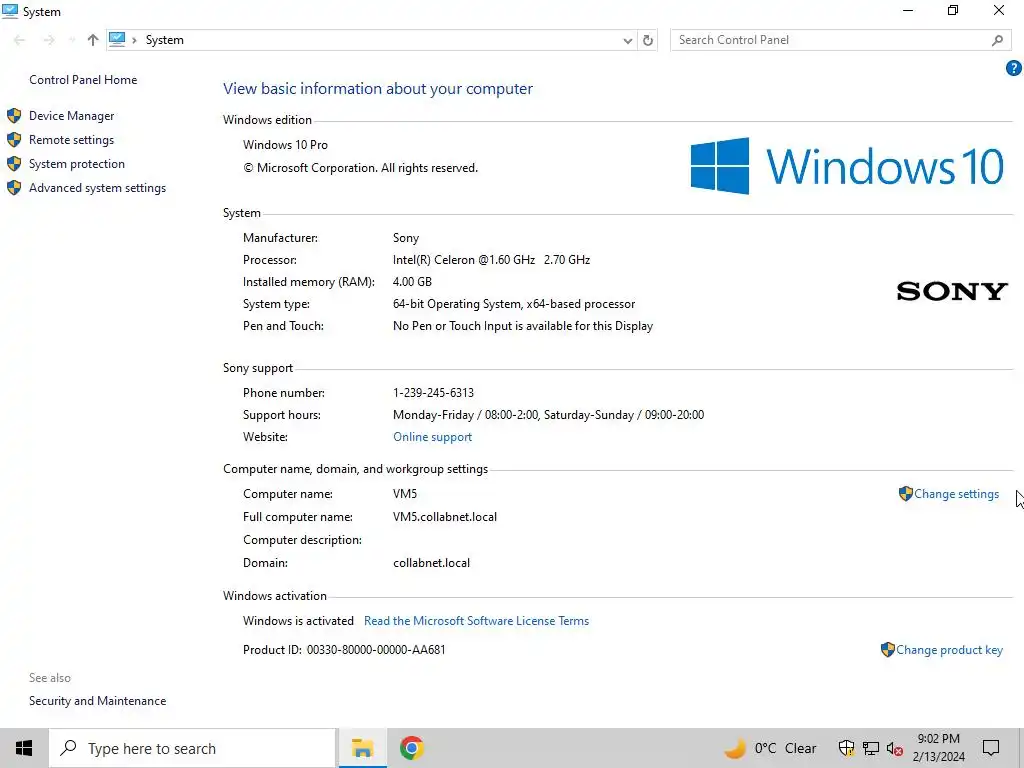The width and height of the screenshot is (1024, 768).
Task: Click the breadcrumb chevron before System
Action: tap(134, 40)
